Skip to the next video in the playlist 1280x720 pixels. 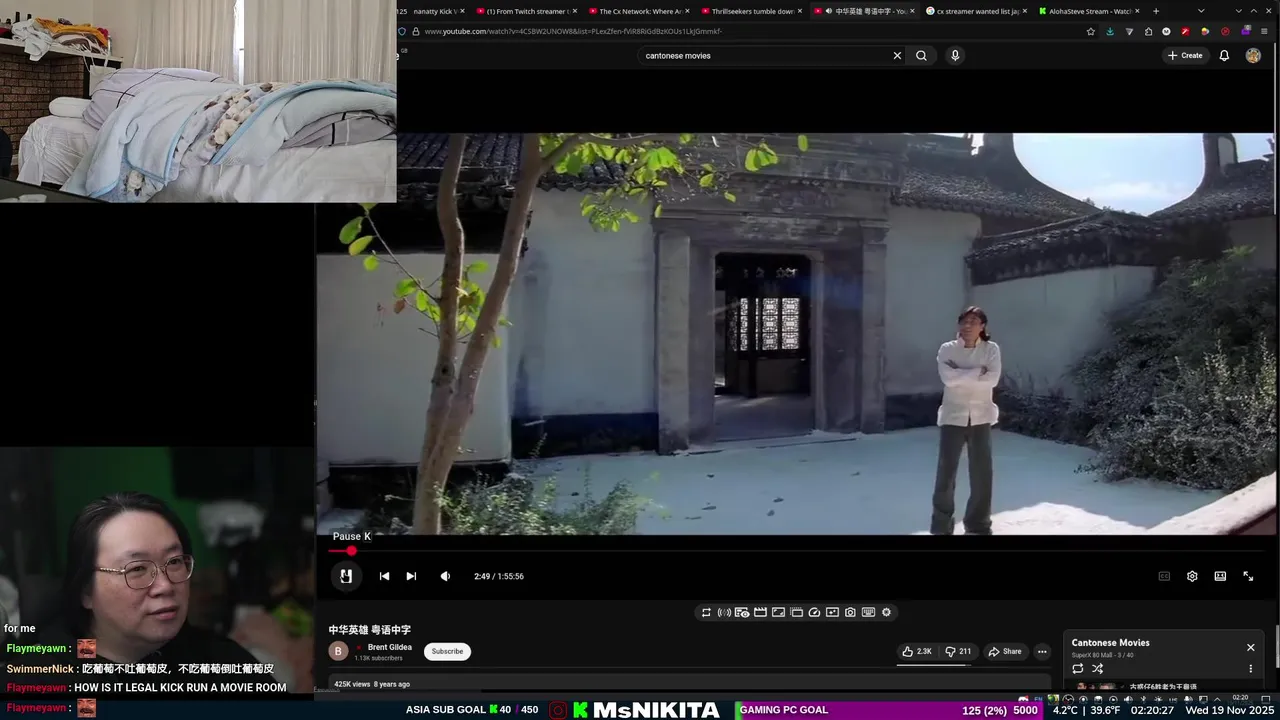coord(411,576)
